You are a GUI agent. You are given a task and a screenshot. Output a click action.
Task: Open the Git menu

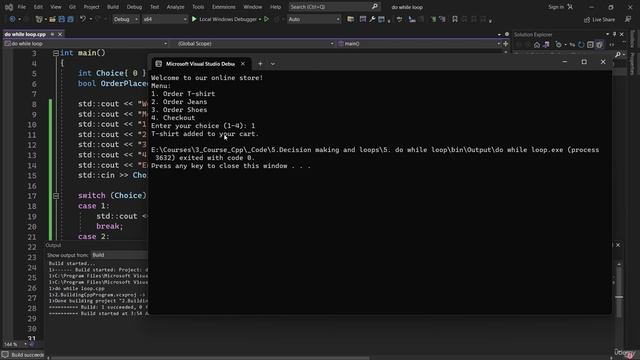(72, 7)
